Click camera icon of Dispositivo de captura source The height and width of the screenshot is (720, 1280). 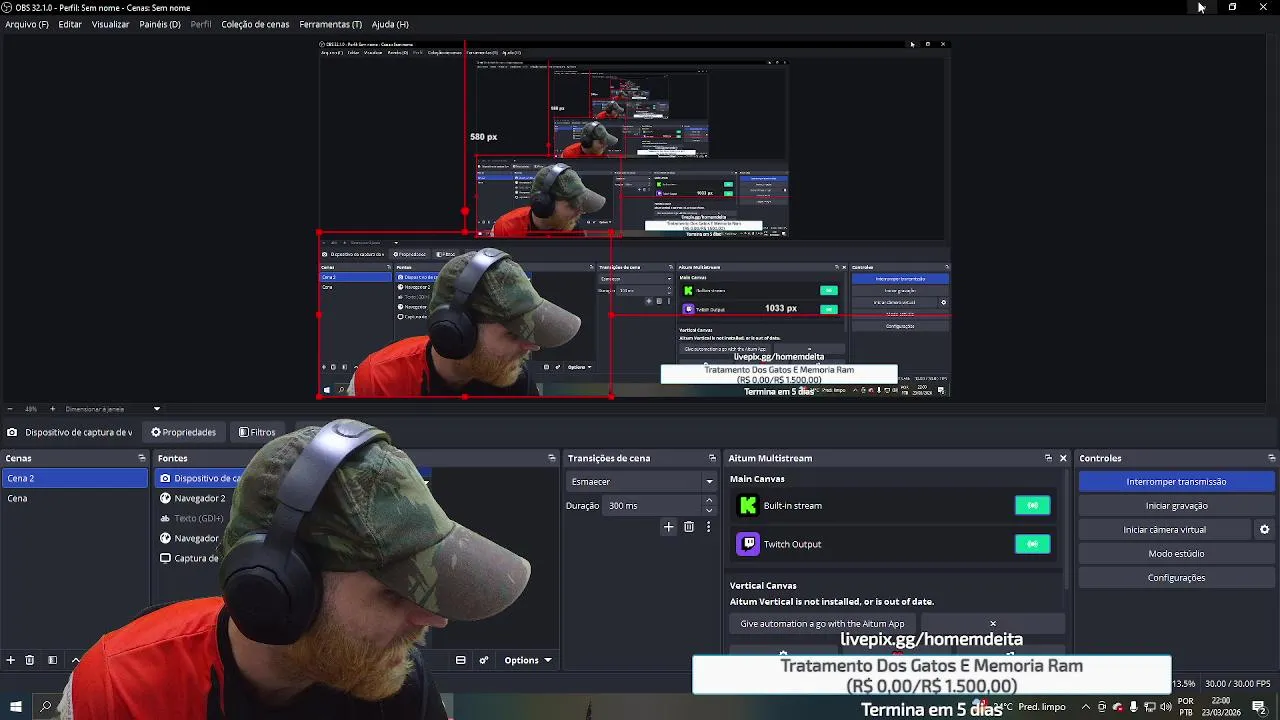pos(165,478)
